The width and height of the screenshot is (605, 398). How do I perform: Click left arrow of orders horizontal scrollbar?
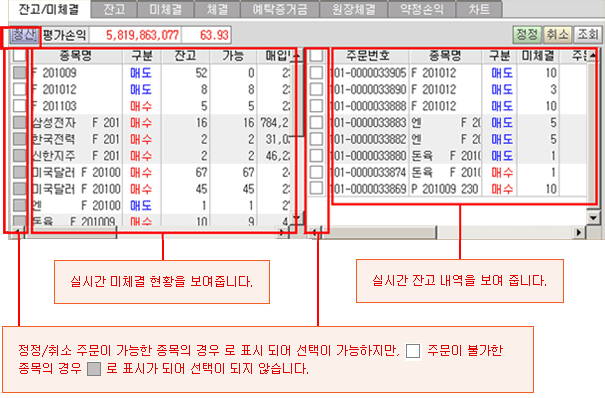click(315, 232)
